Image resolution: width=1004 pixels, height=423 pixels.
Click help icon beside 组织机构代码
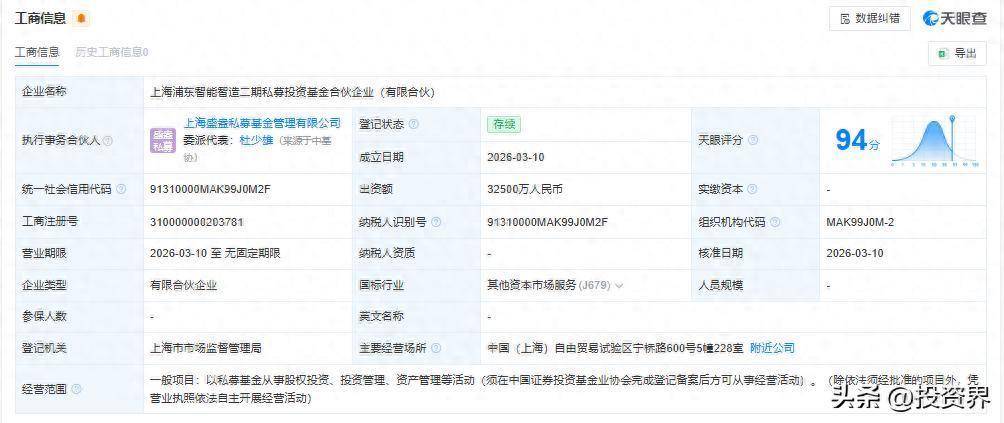(x=775, y=222)
